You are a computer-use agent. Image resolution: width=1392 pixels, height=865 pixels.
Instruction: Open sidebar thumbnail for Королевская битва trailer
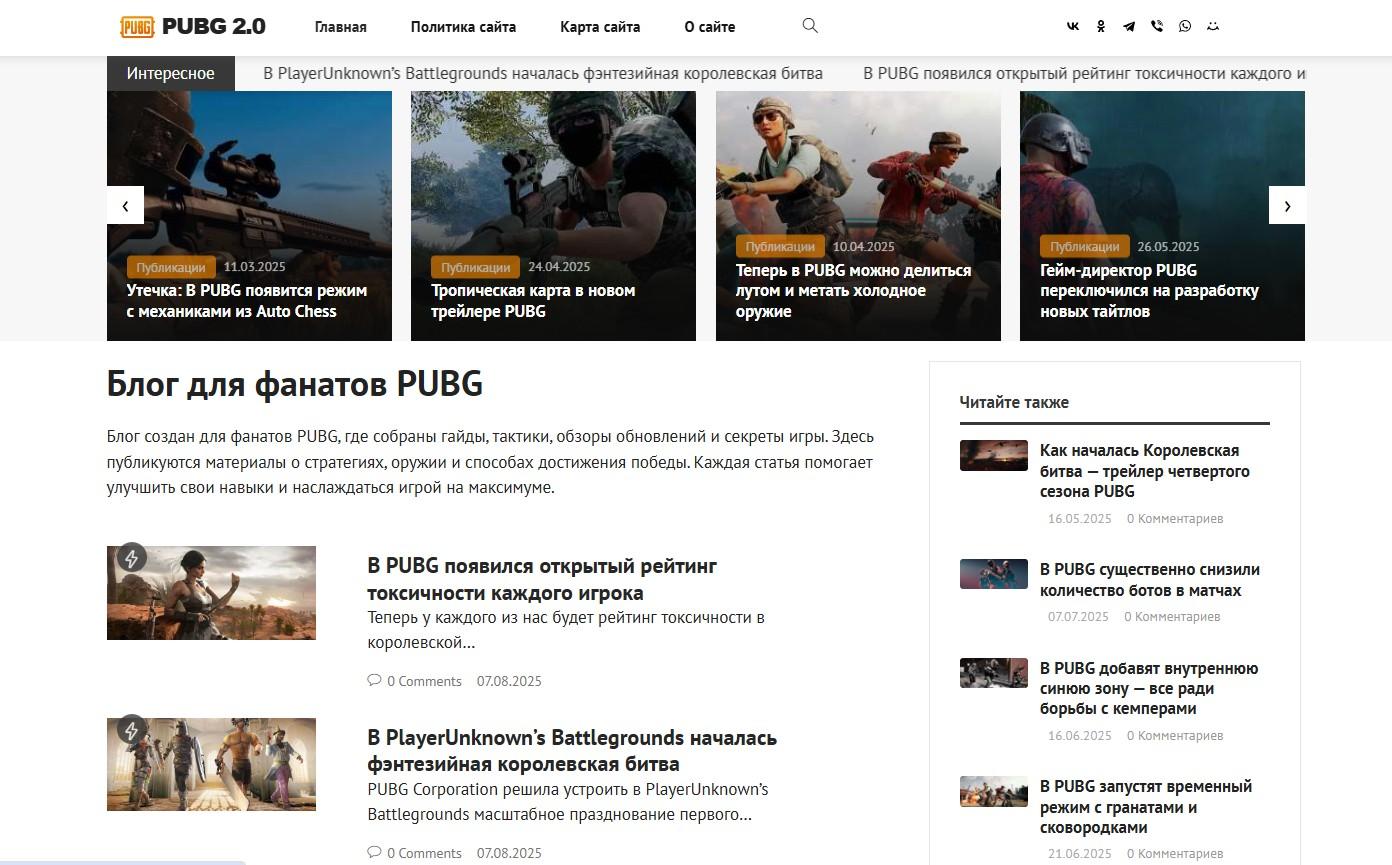(x=994, y=456)
